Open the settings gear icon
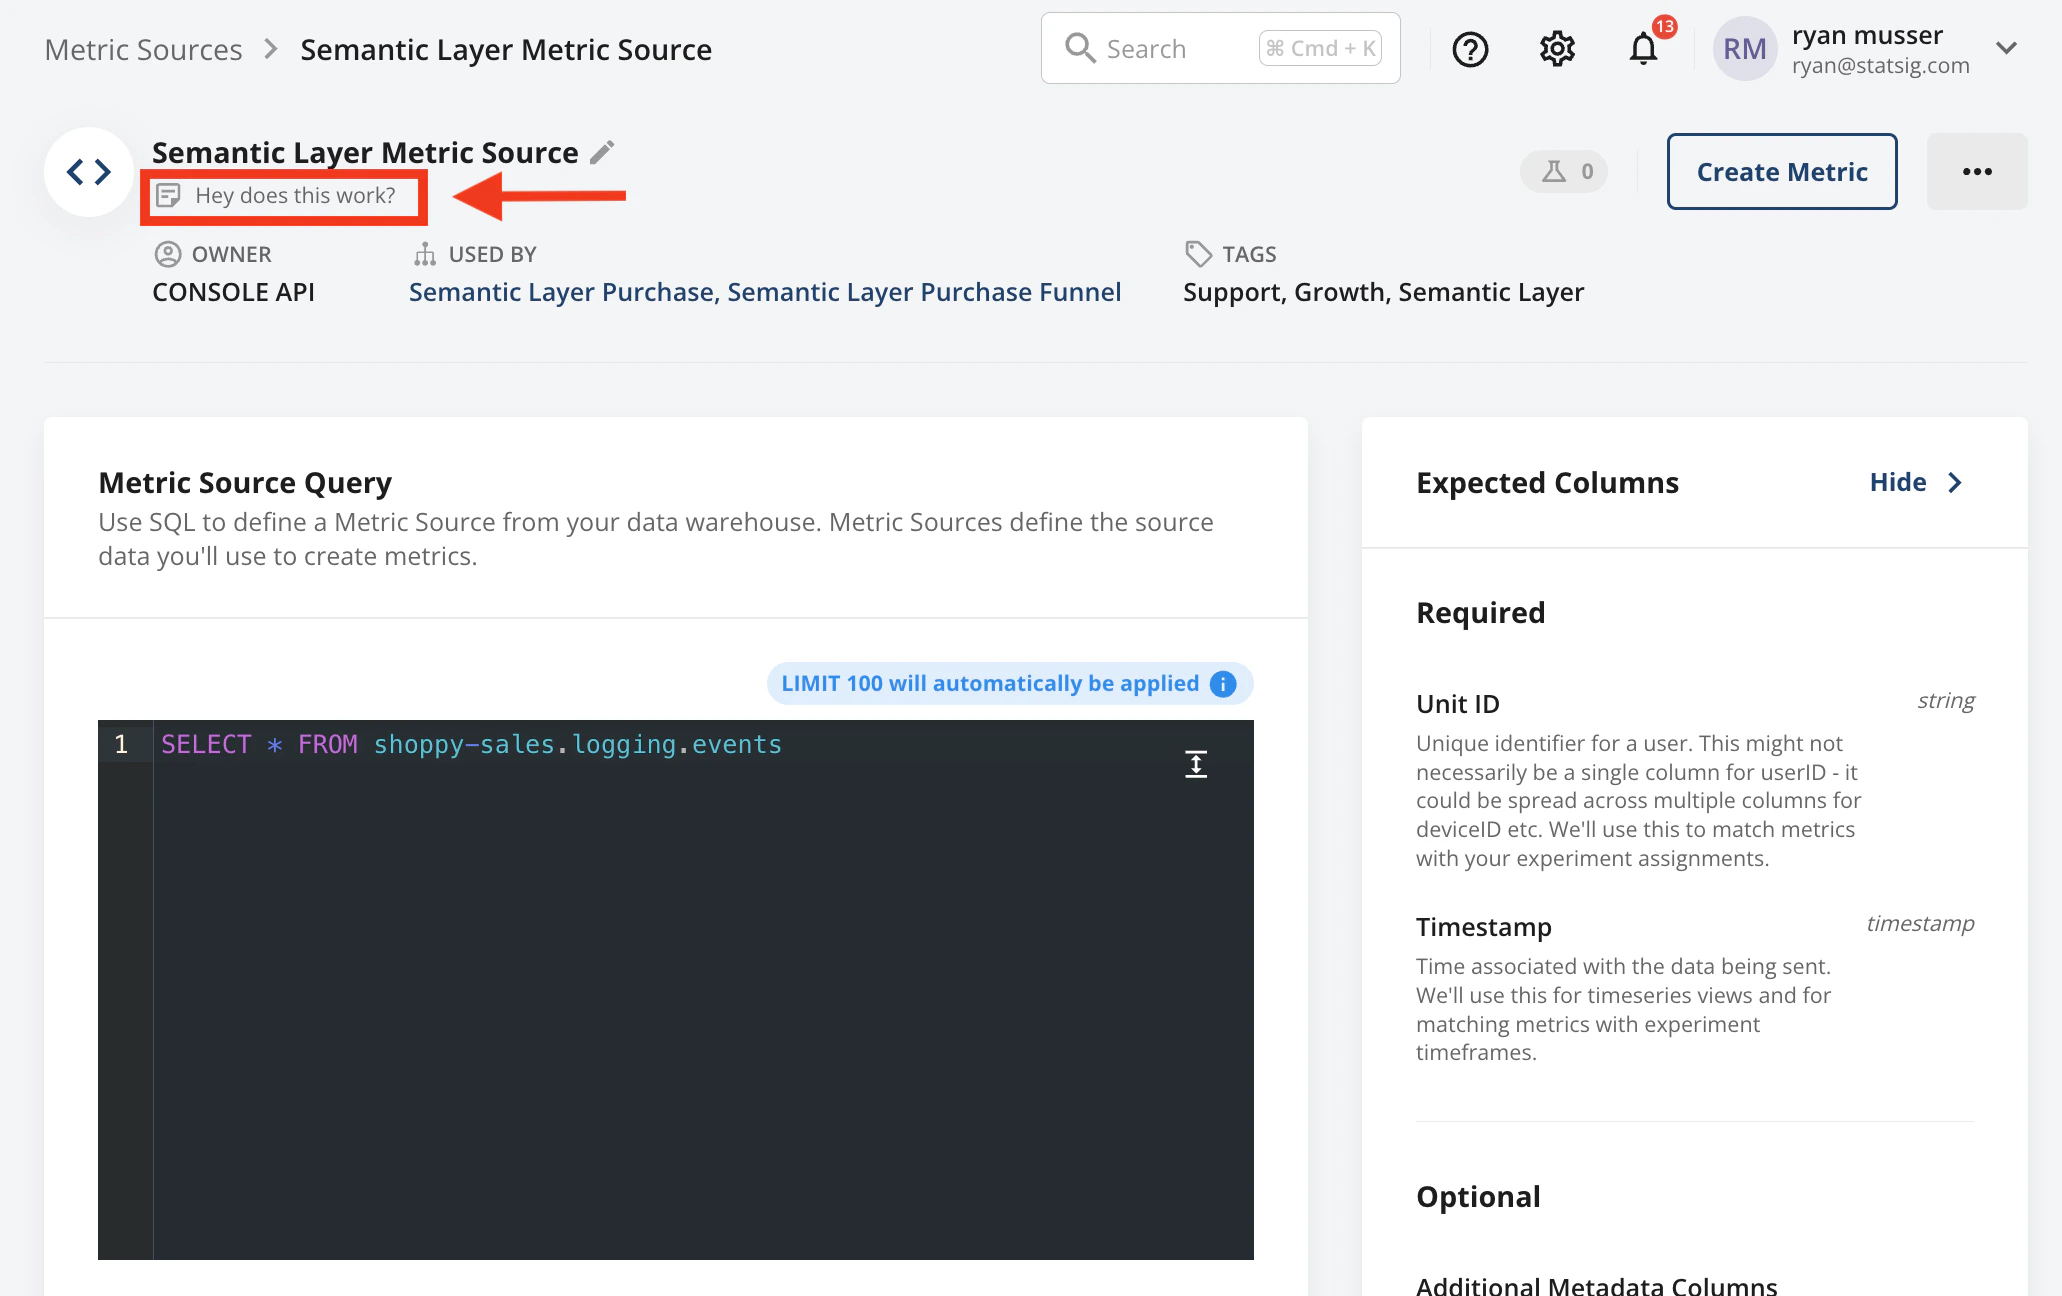Viewport: 2062px width, 1296px height. 1557,49
